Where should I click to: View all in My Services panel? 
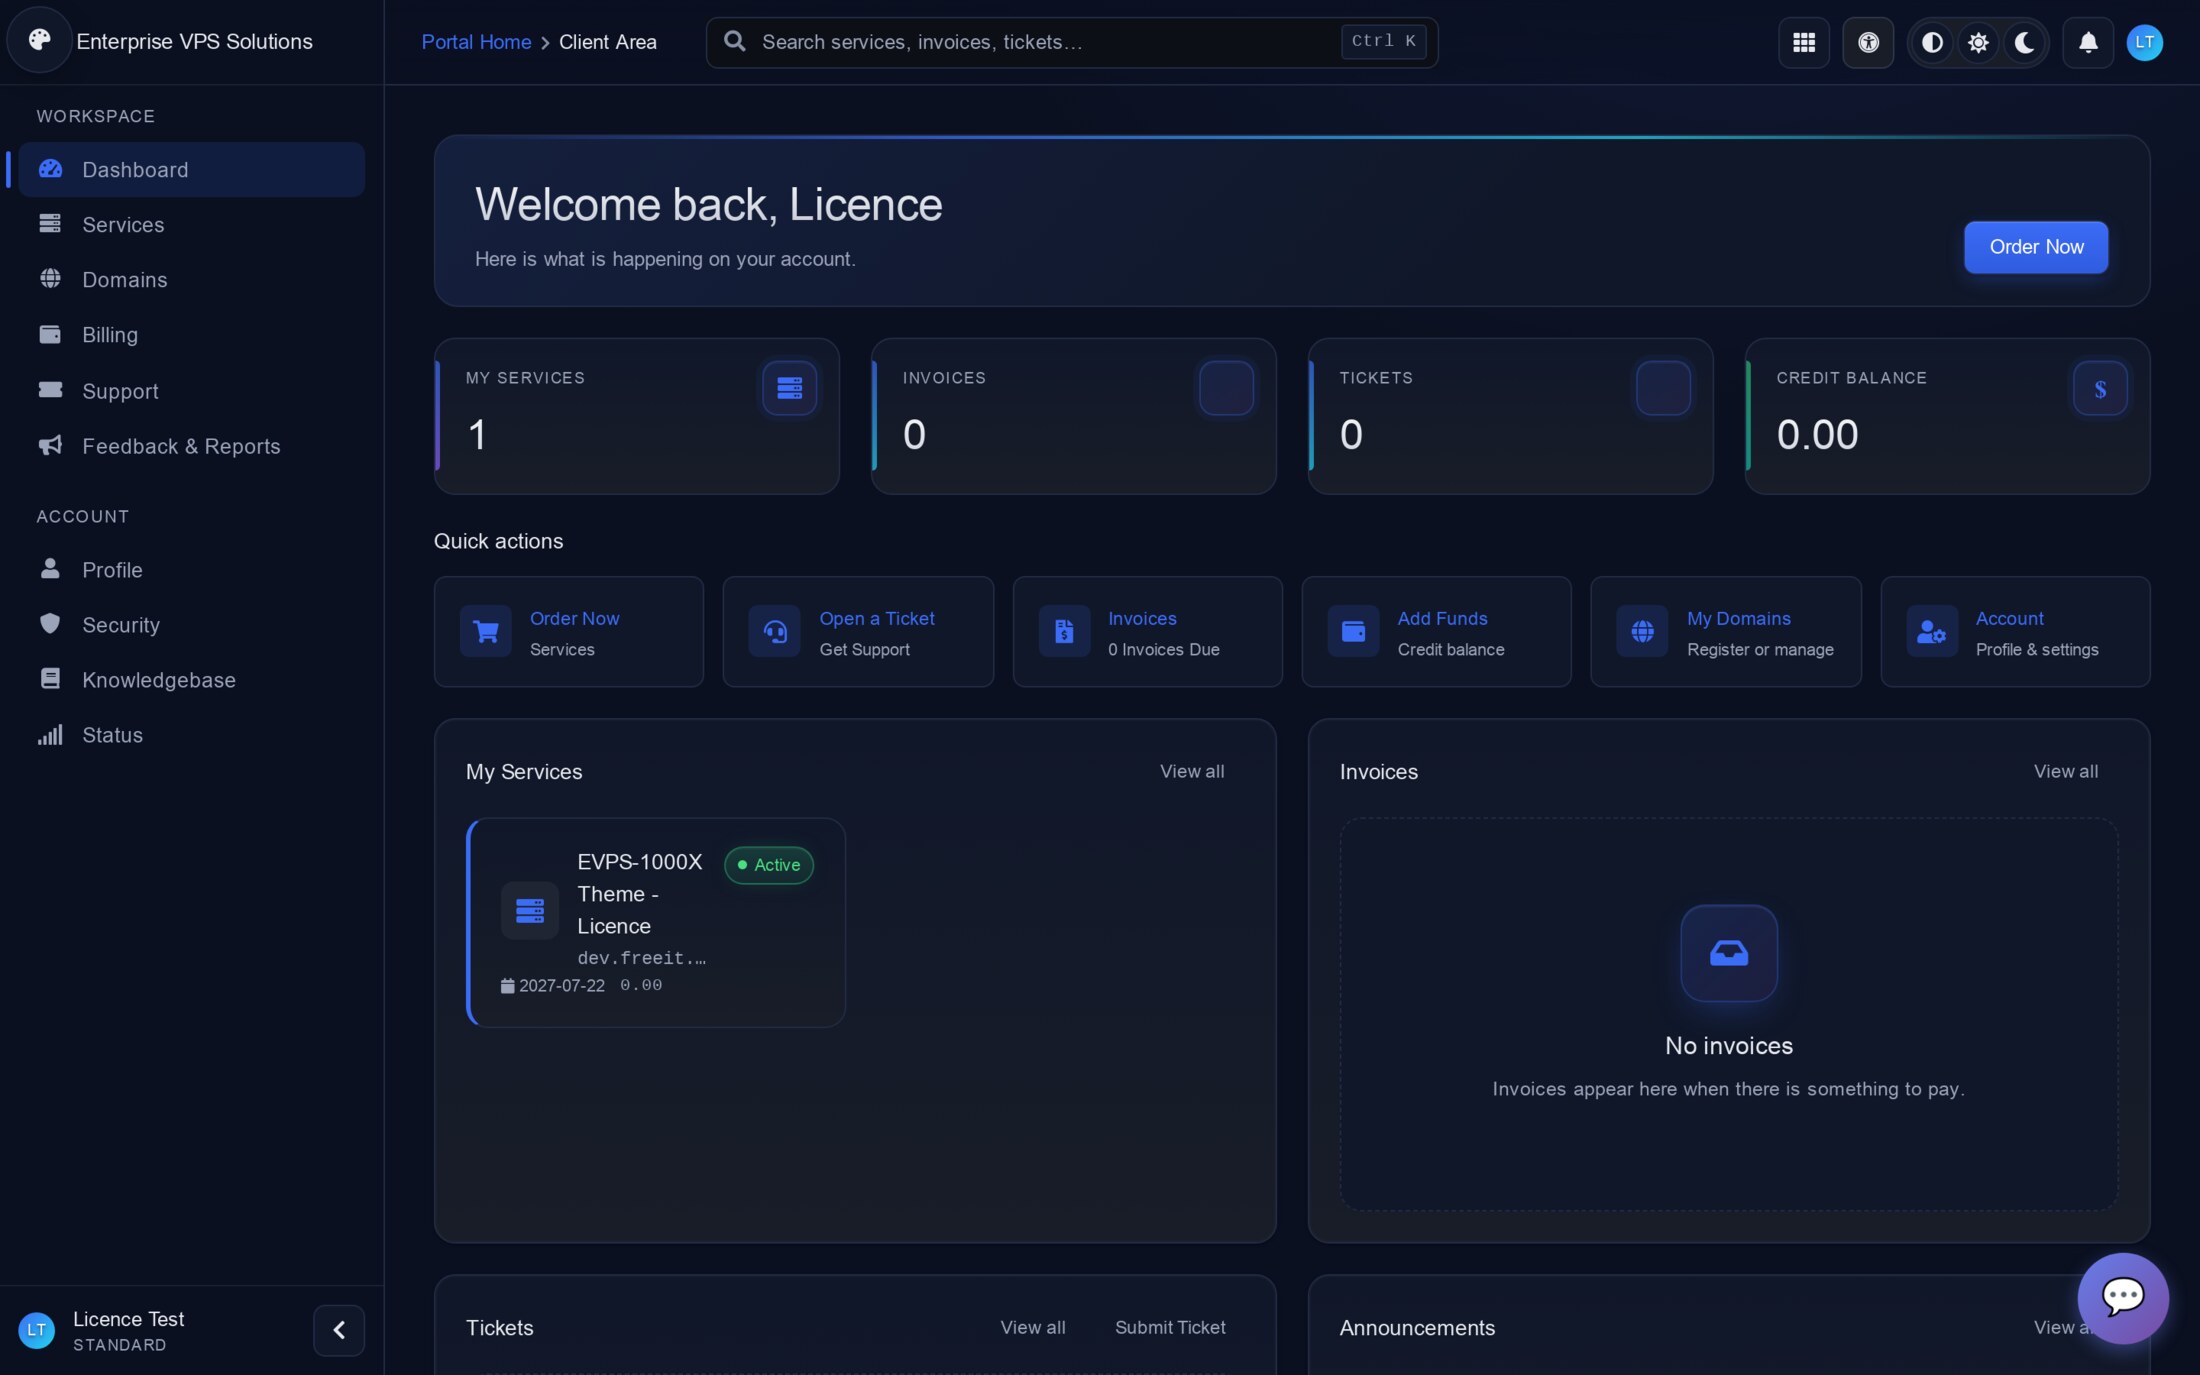(1192, 771)
